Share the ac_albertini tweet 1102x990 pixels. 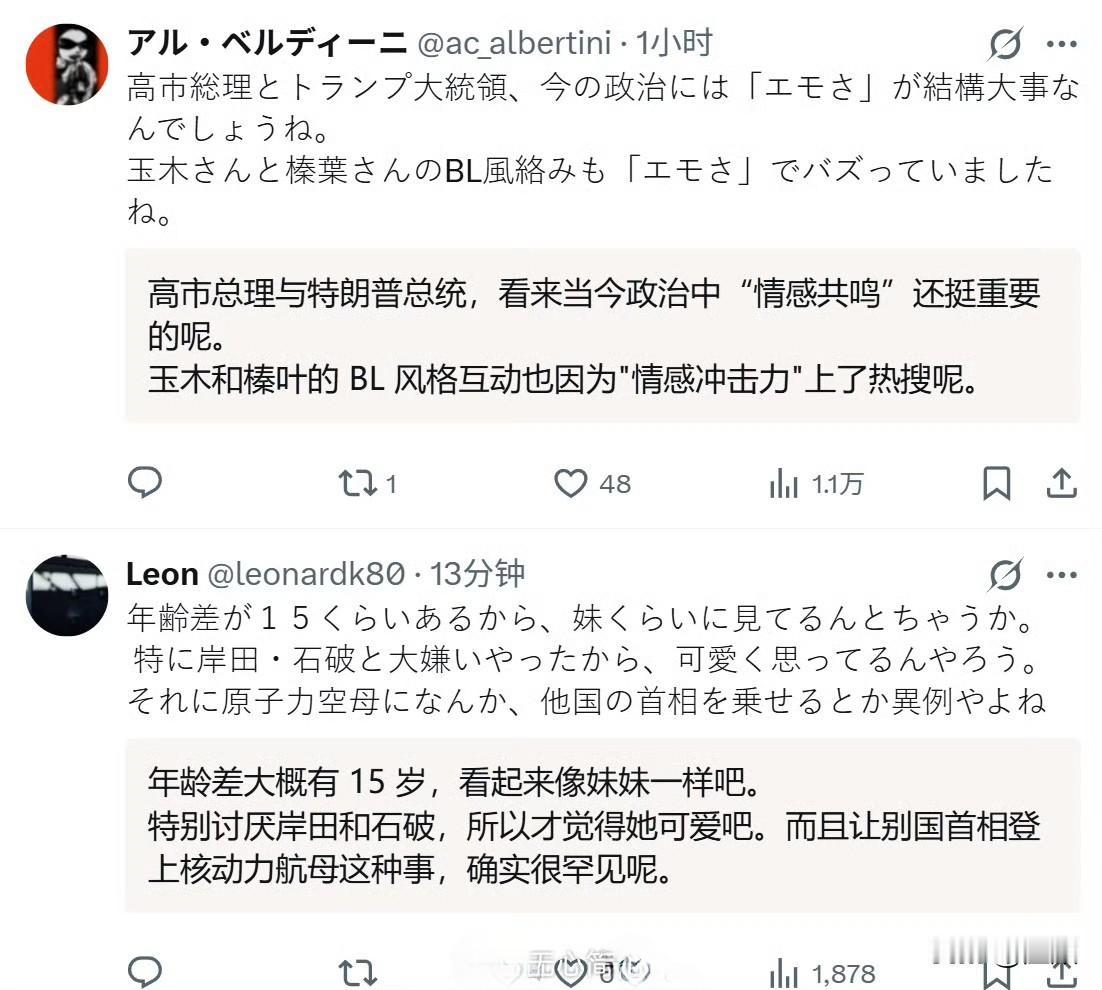[1061, 483]
